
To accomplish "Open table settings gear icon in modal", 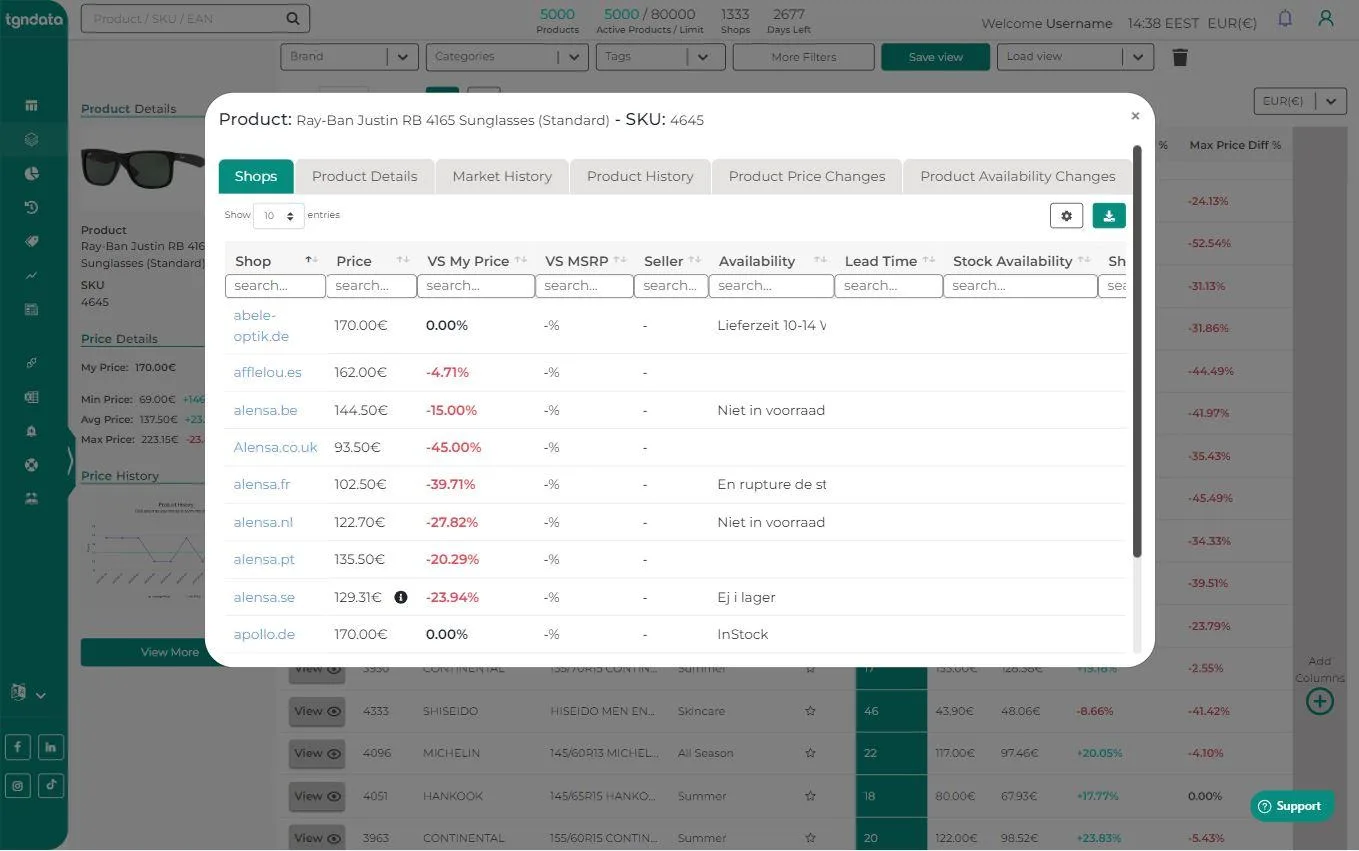I will (x=1066, y=216).
